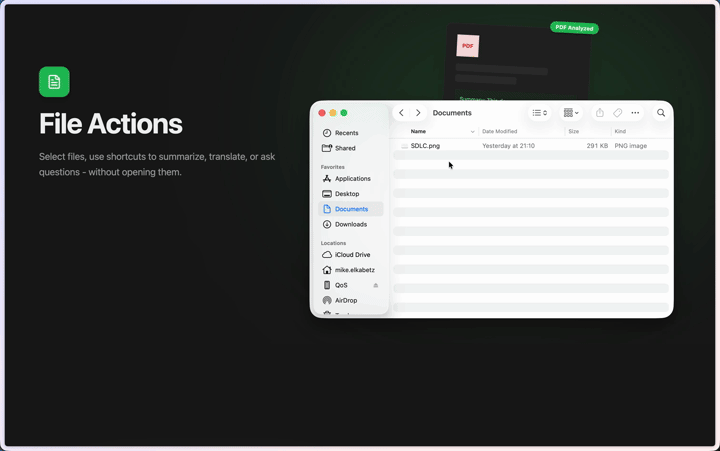
Task: Sort files by Date Modified column
Action: click(x=500, y=131)
